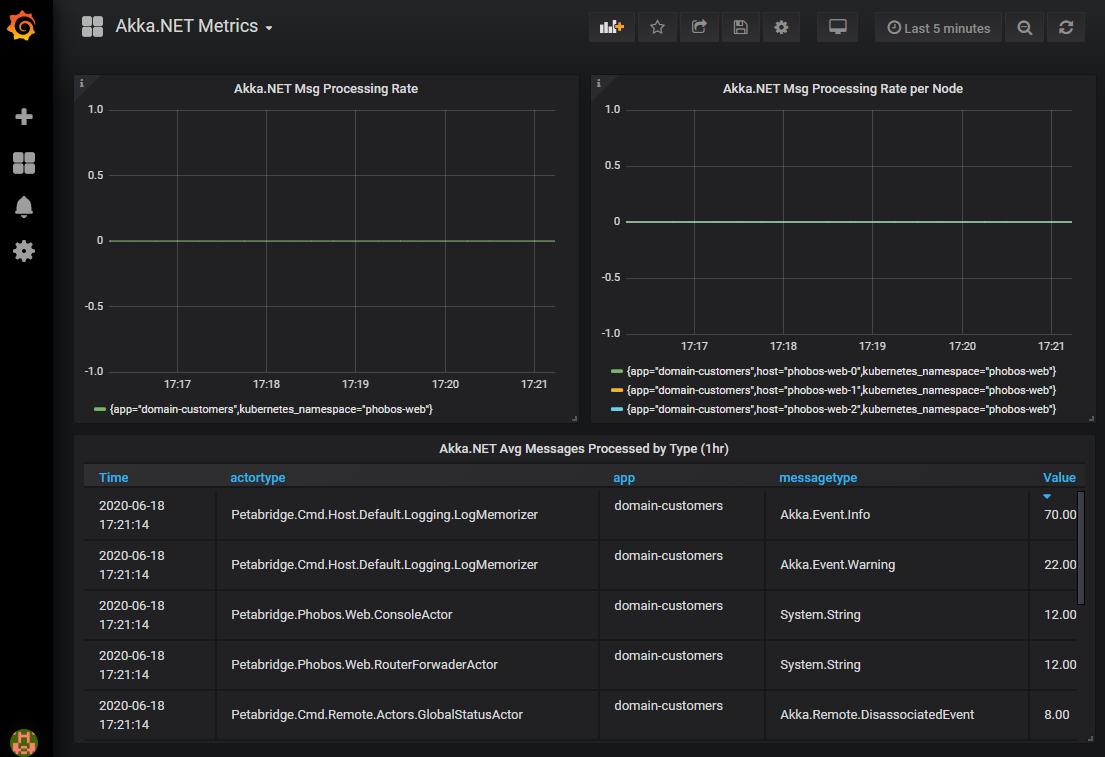The height and width of the screenshot is (757, 1105).
Task: Click resize handle of Msg Processing Rate panel
Action: click(x=574, y=419)
